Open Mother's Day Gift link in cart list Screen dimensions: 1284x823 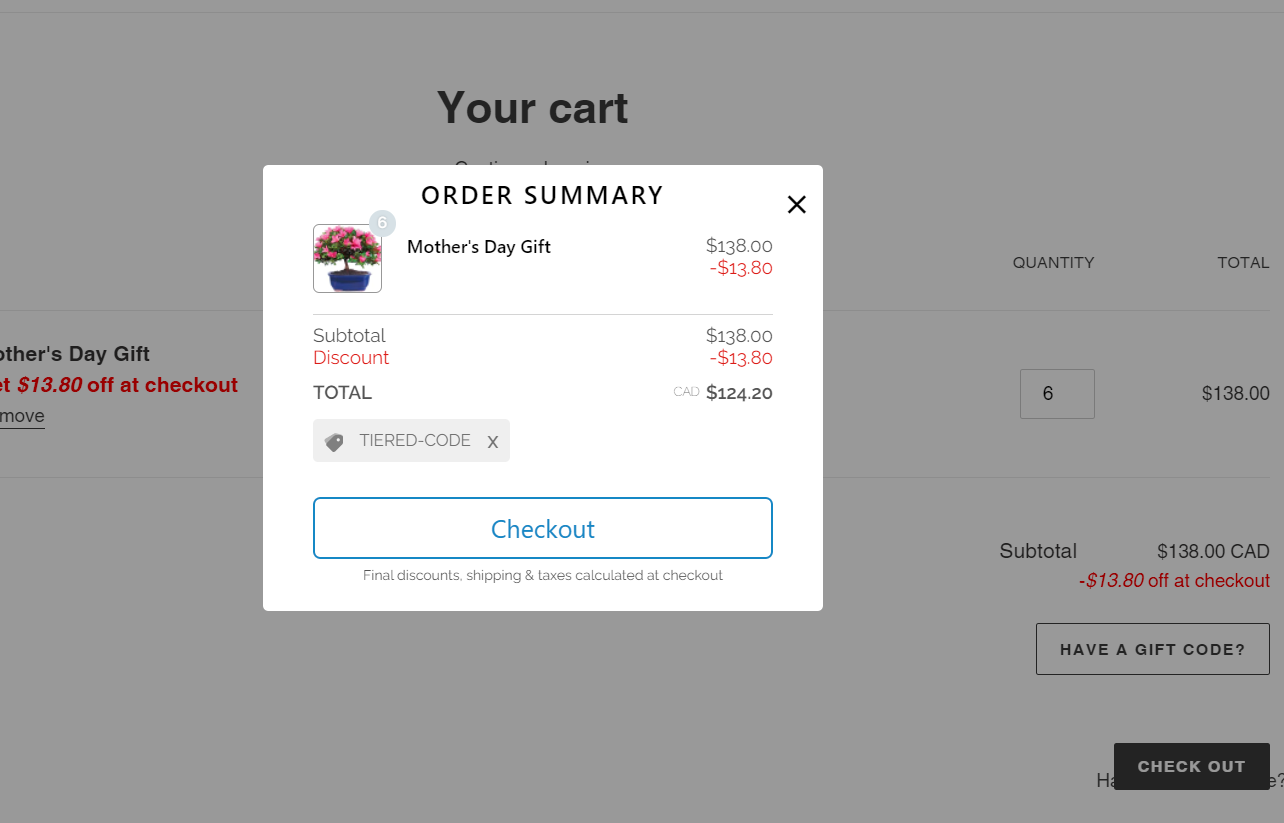75,354
